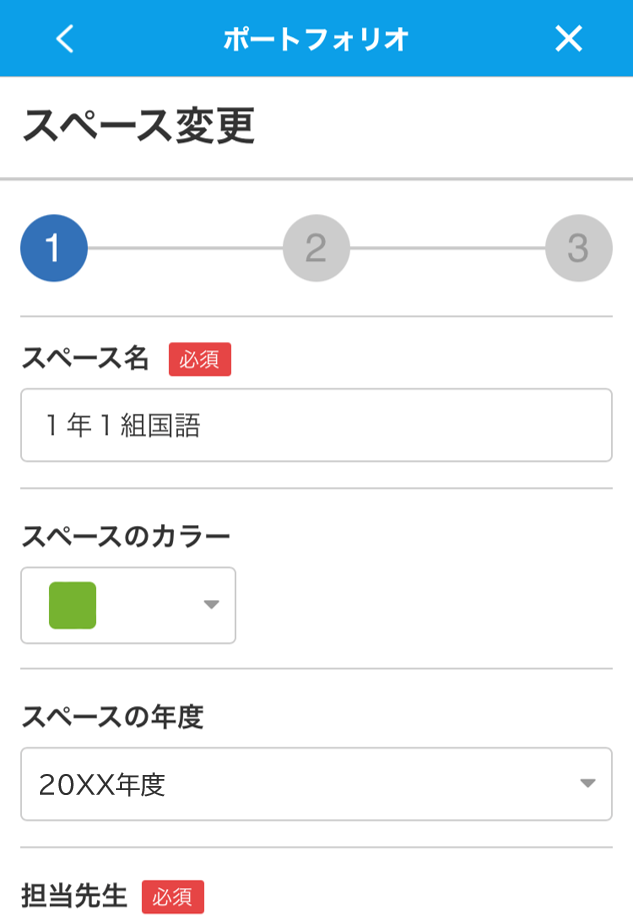Jump to step 3 in the progress indicator

click(579, 248)
